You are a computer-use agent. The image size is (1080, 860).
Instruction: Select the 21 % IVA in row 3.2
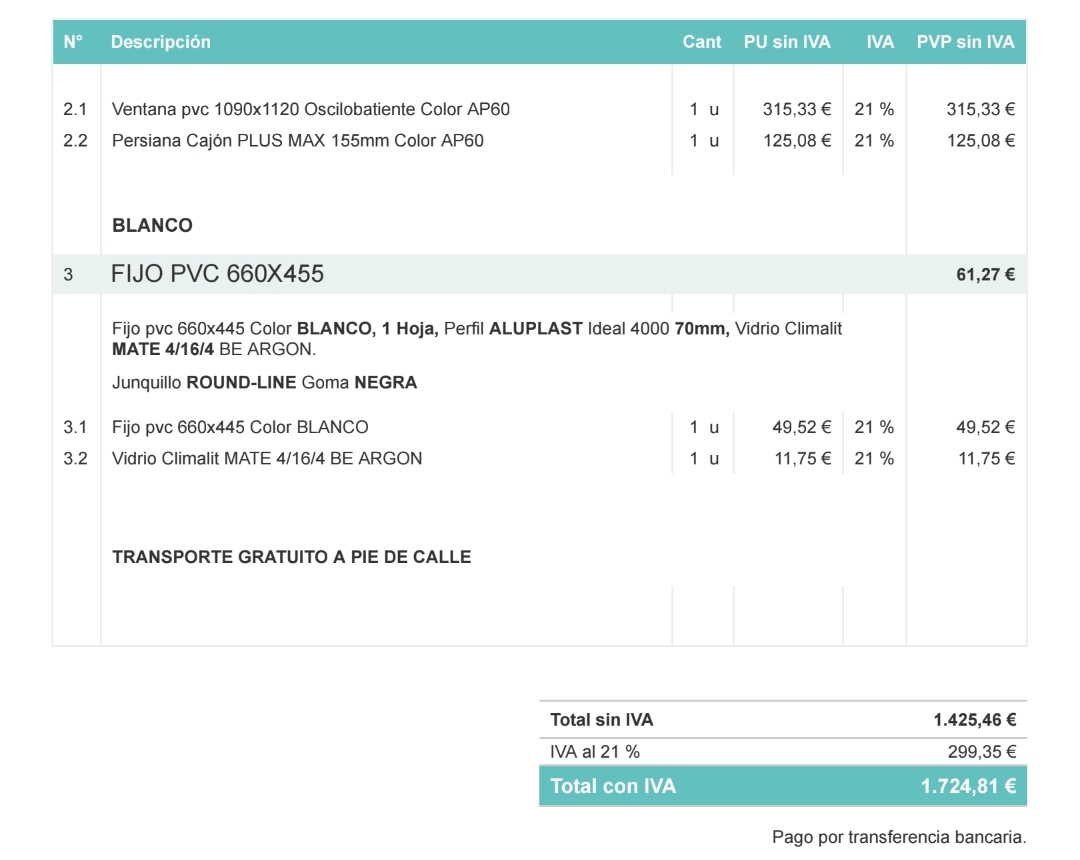click(x=874, y=459)
